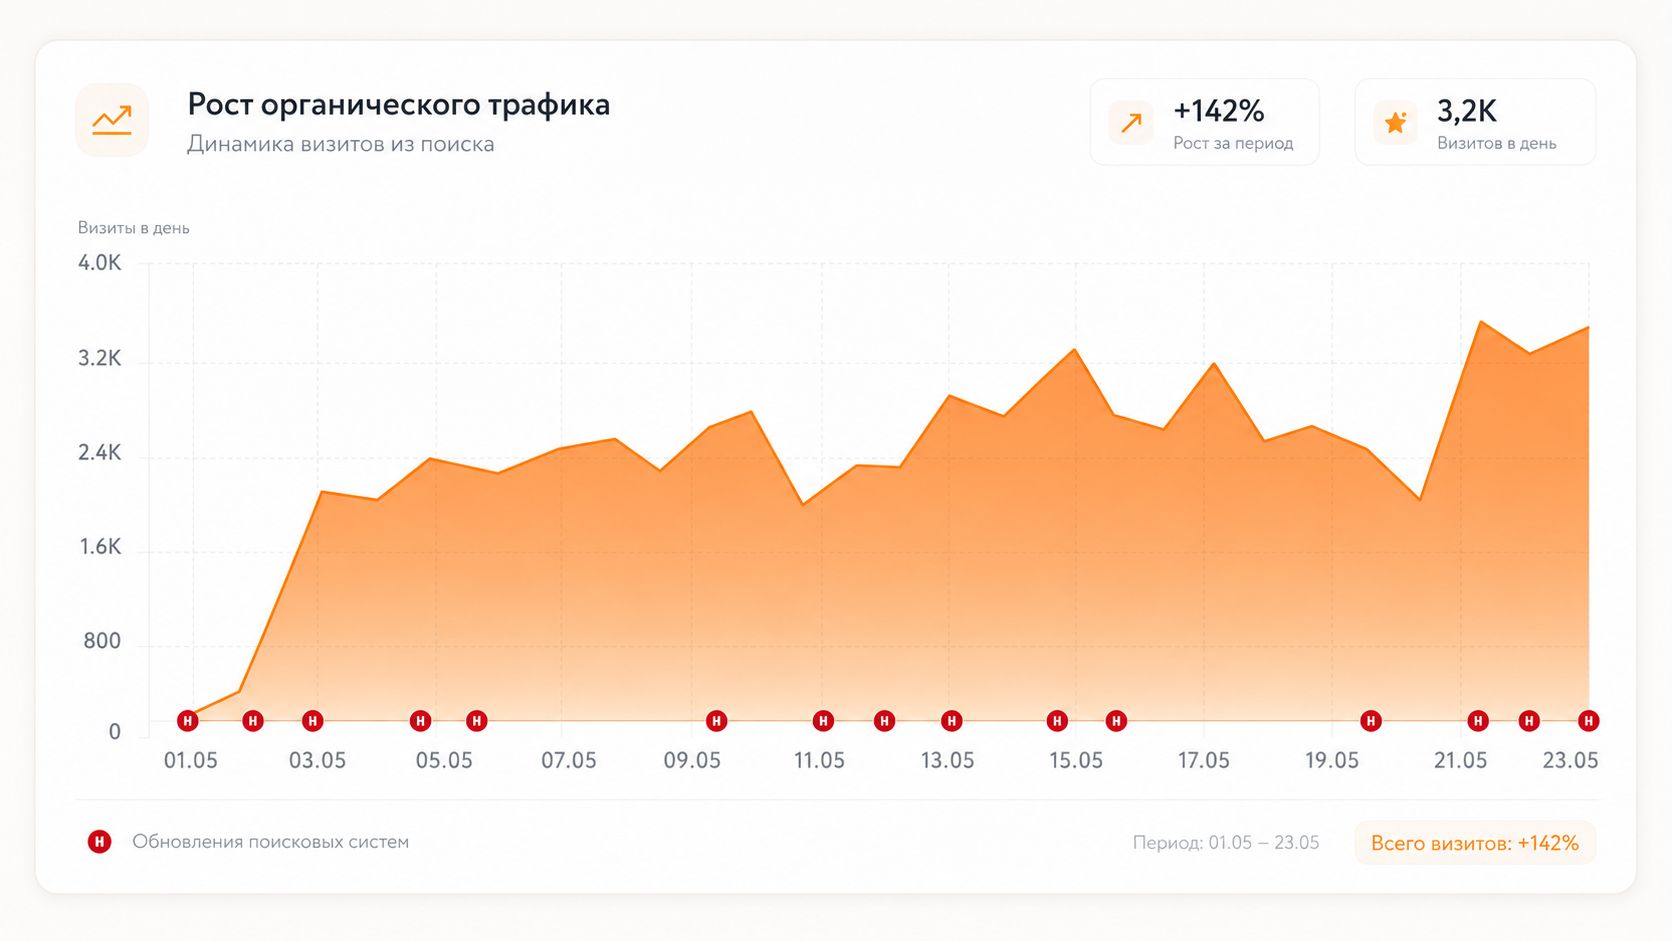The height and width of the screenshot is (941, 1672).
Task: Select the update marker between 01.05 and 03.05
Action: click(x=253, y=721)
